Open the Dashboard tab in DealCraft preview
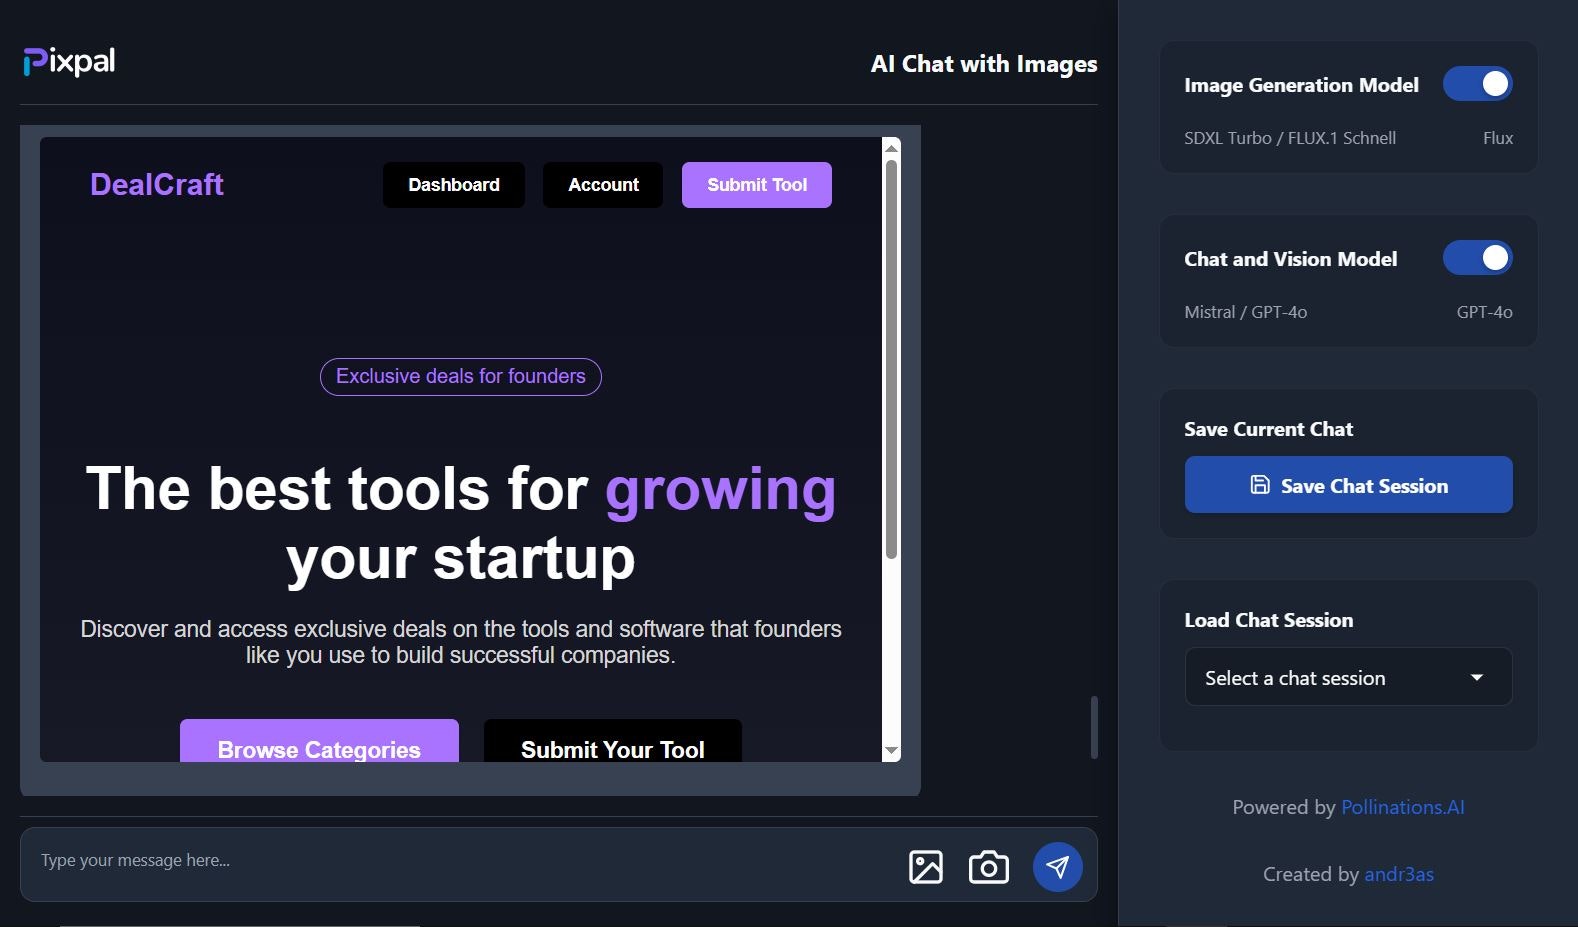The image size is (1578, 927). click(x=454, y=185)
